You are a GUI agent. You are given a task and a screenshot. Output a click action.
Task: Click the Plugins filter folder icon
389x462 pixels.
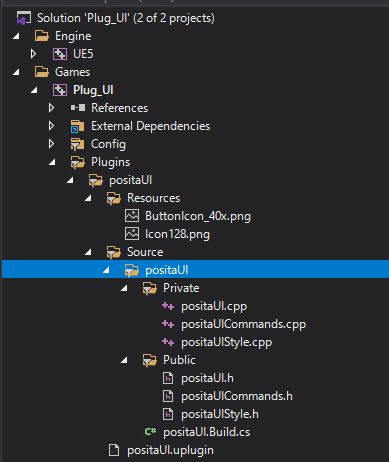click(x=77, y=162)
